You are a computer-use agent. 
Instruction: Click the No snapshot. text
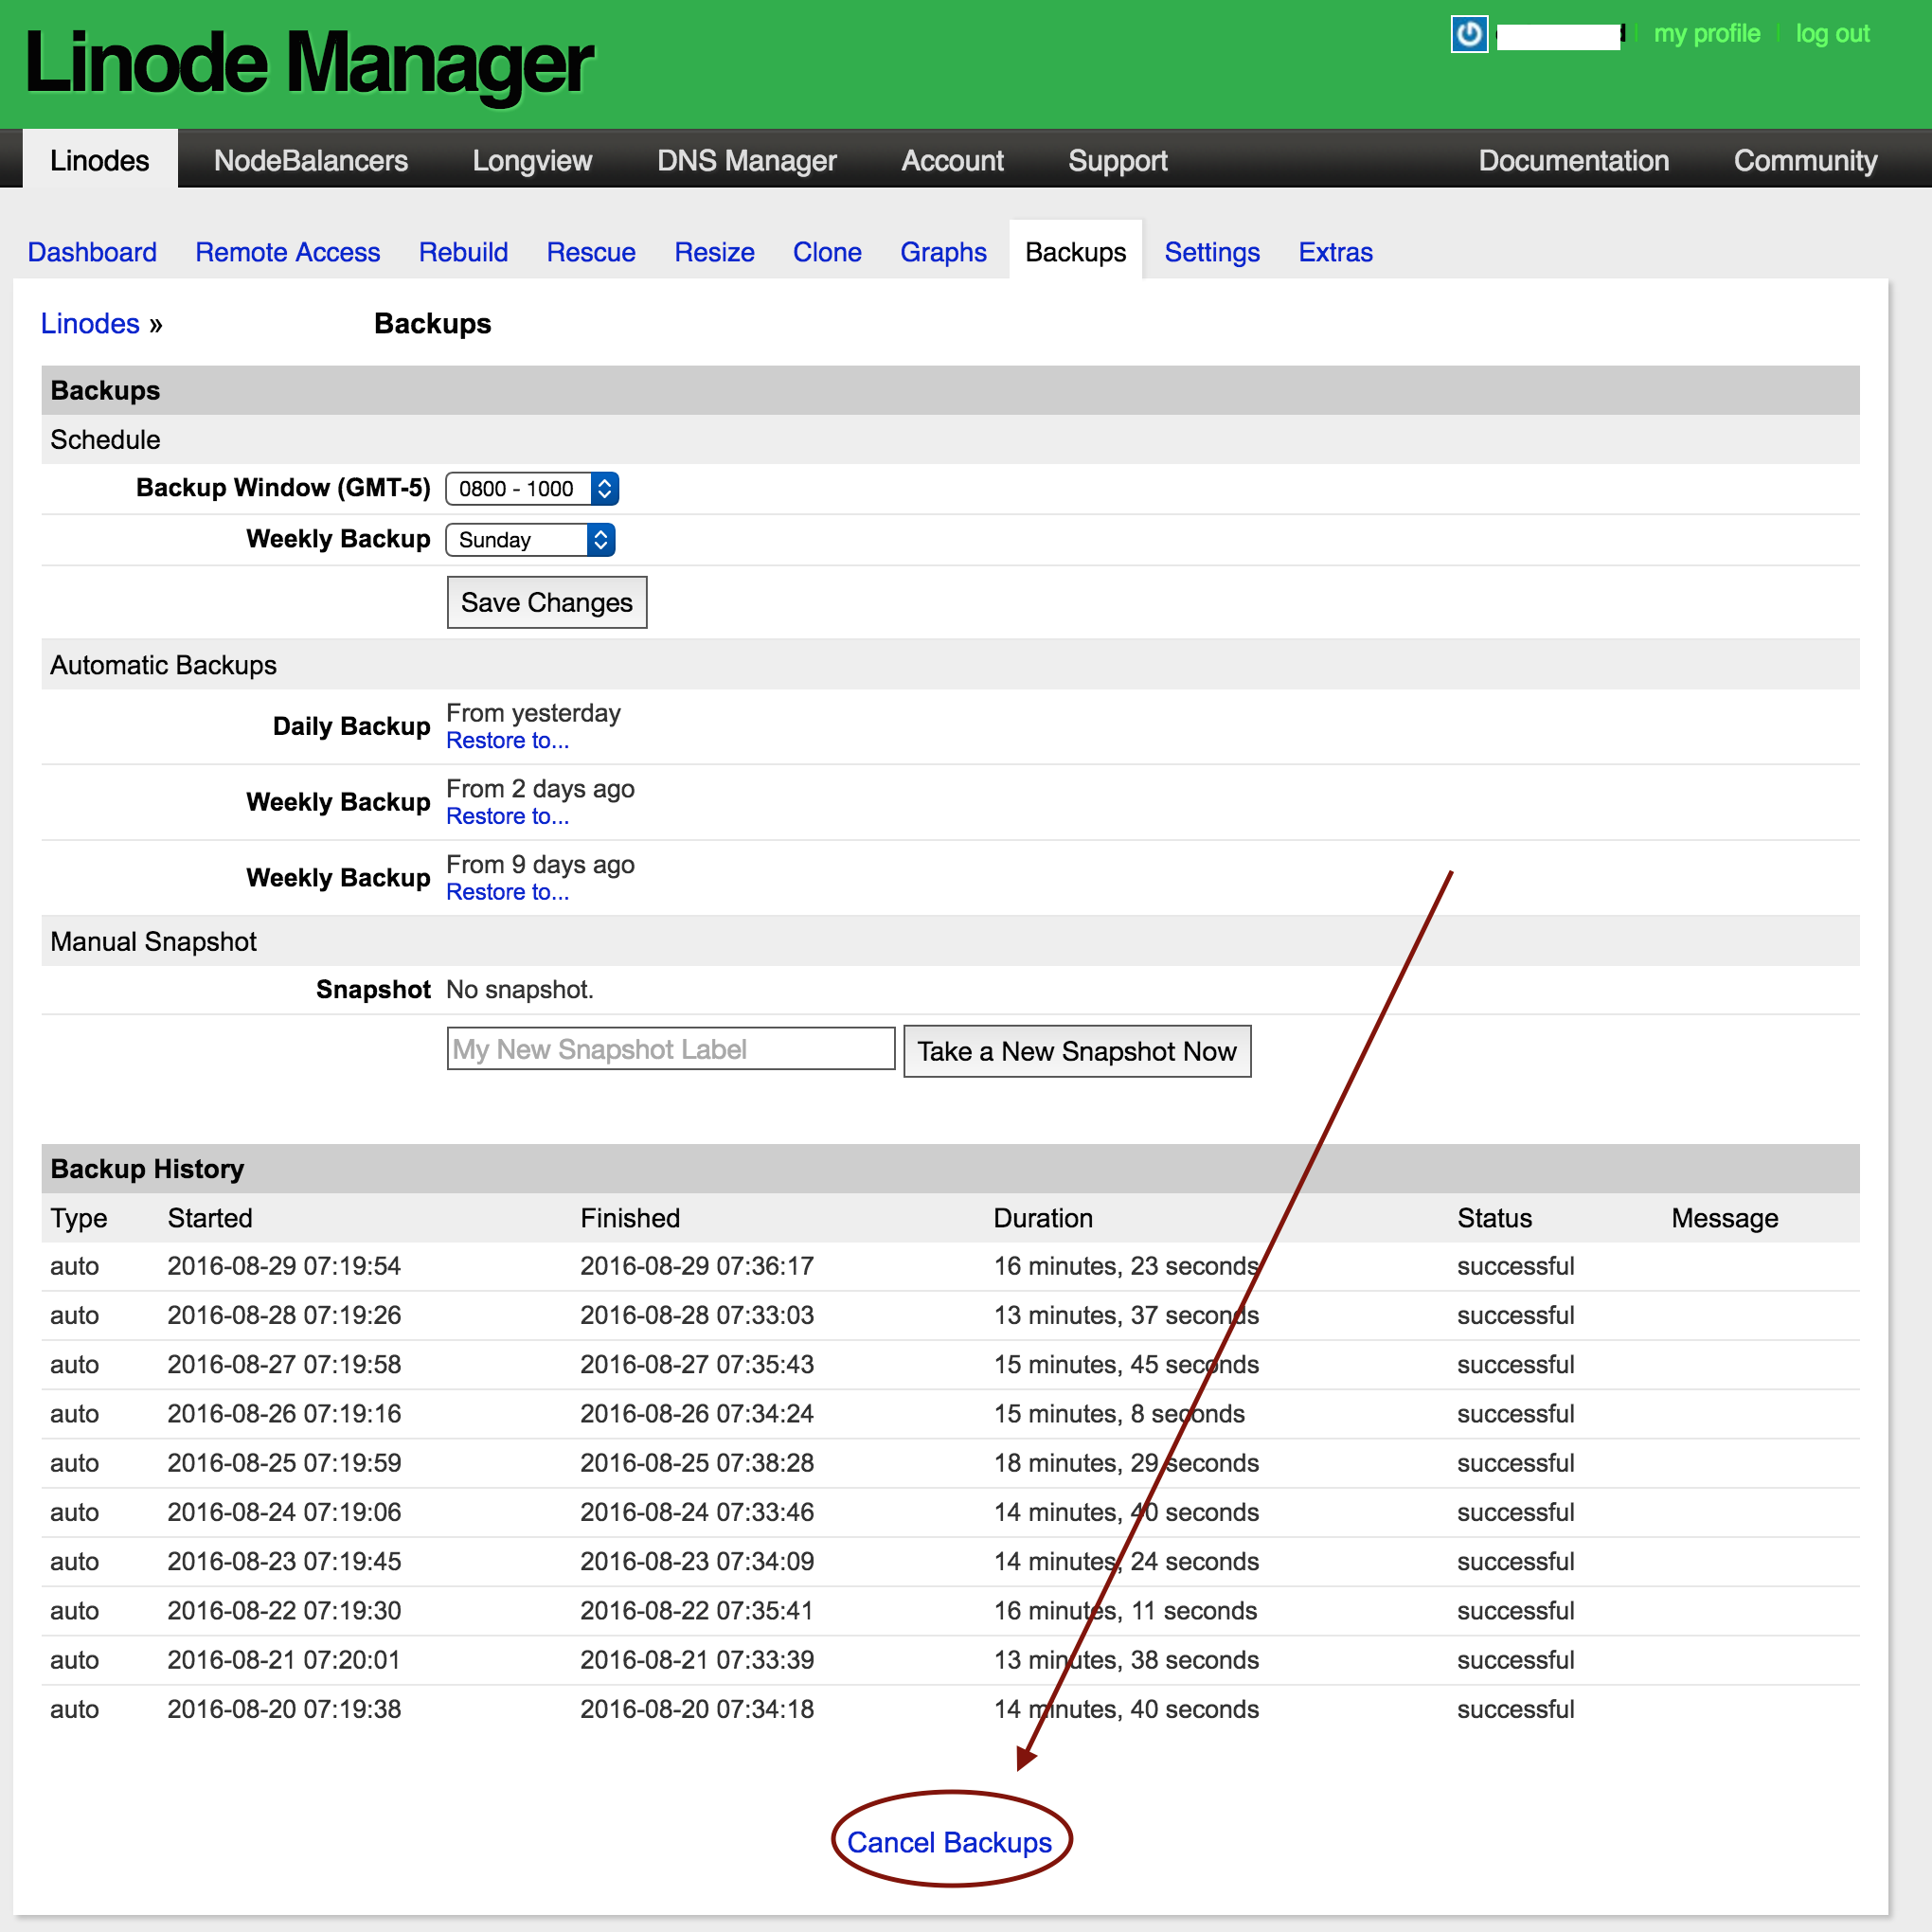point(520,989)
